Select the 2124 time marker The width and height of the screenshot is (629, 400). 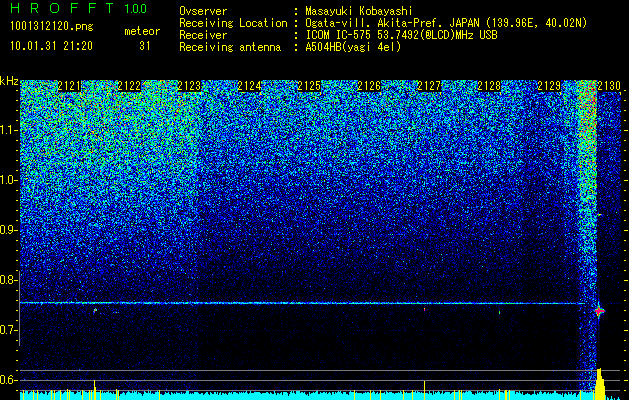coord(249,86)
